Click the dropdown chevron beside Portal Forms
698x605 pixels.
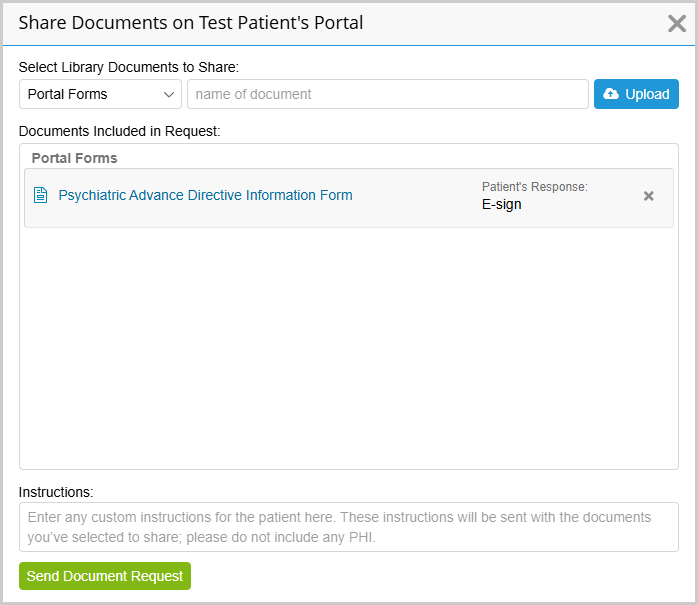[x=168, y=94]
